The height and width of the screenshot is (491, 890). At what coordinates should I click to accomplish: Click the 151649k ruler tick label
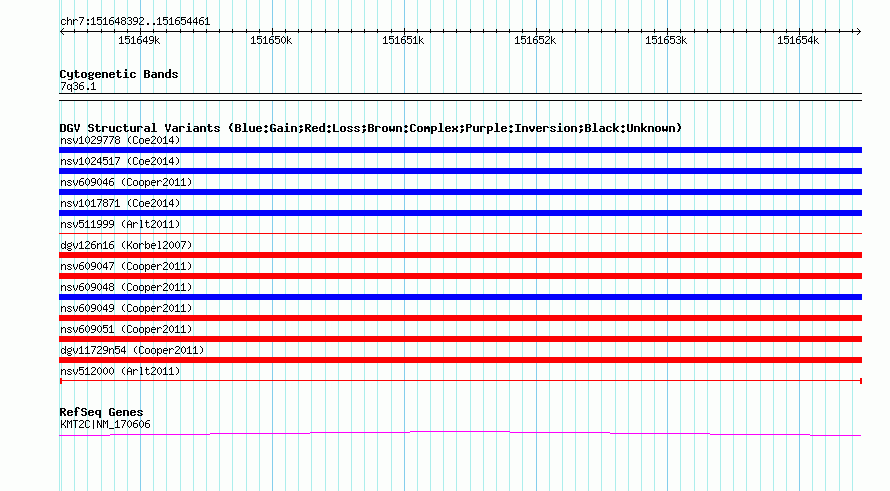(x=139, y=41)
